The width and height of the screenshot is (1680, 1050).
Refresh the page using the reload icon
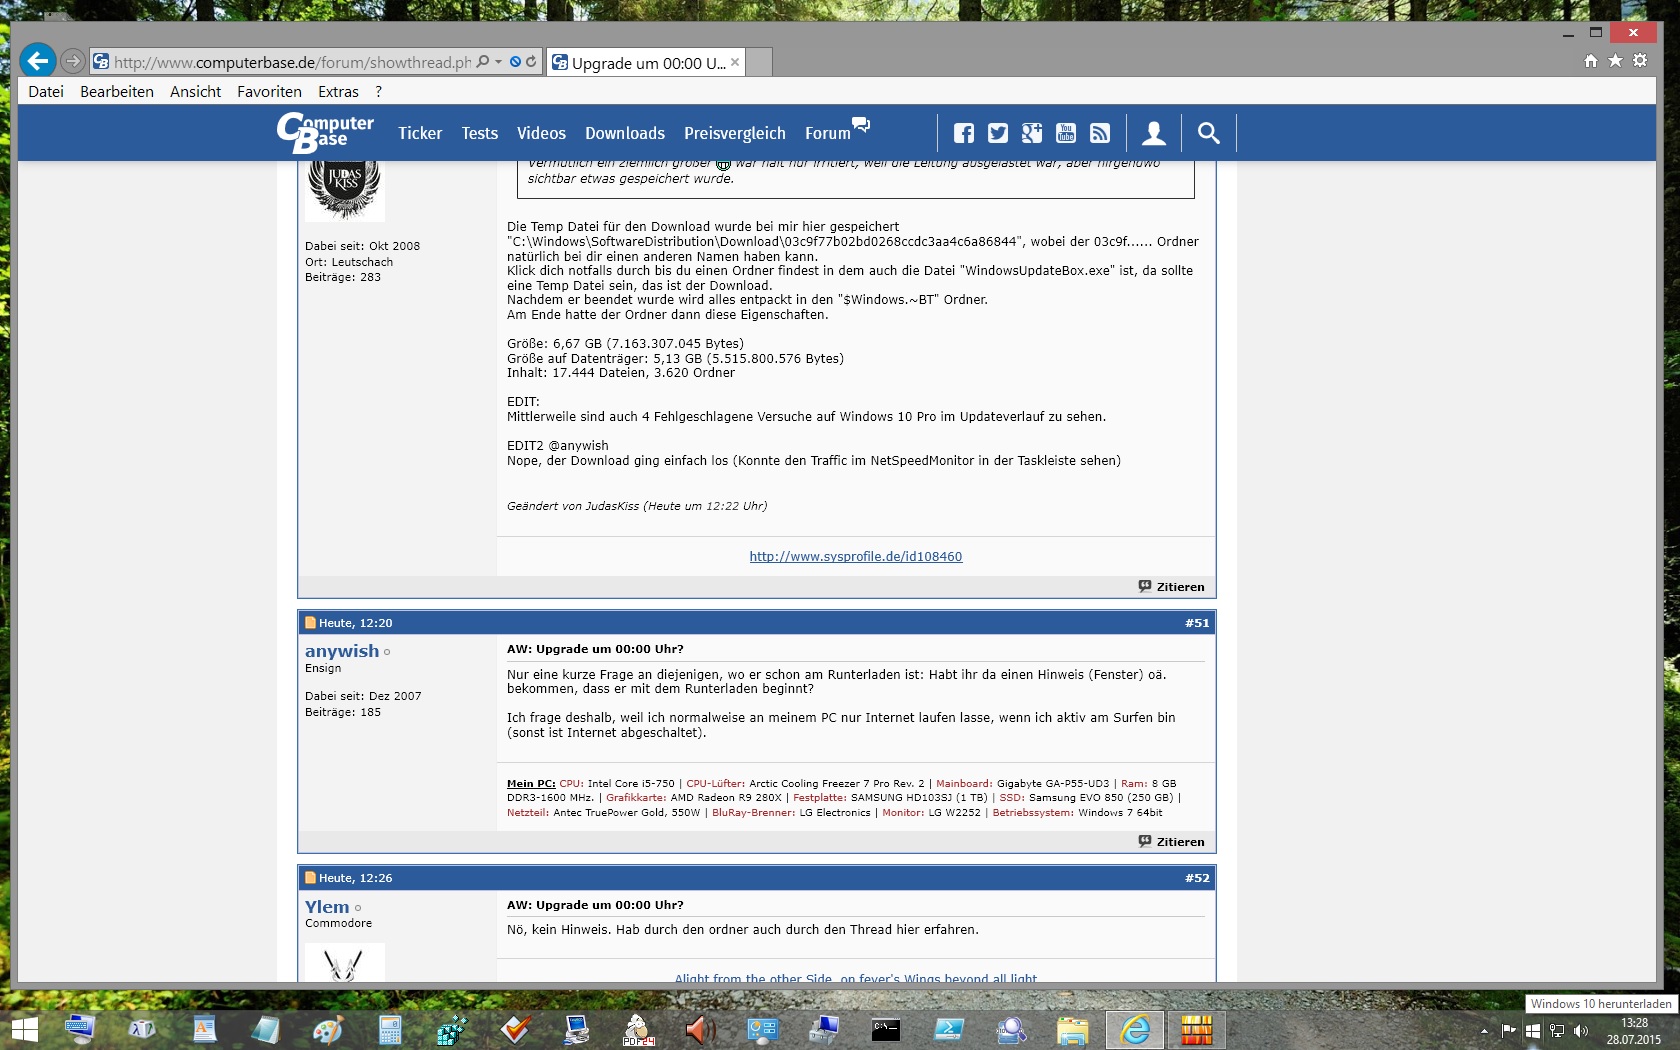point(531,62)
